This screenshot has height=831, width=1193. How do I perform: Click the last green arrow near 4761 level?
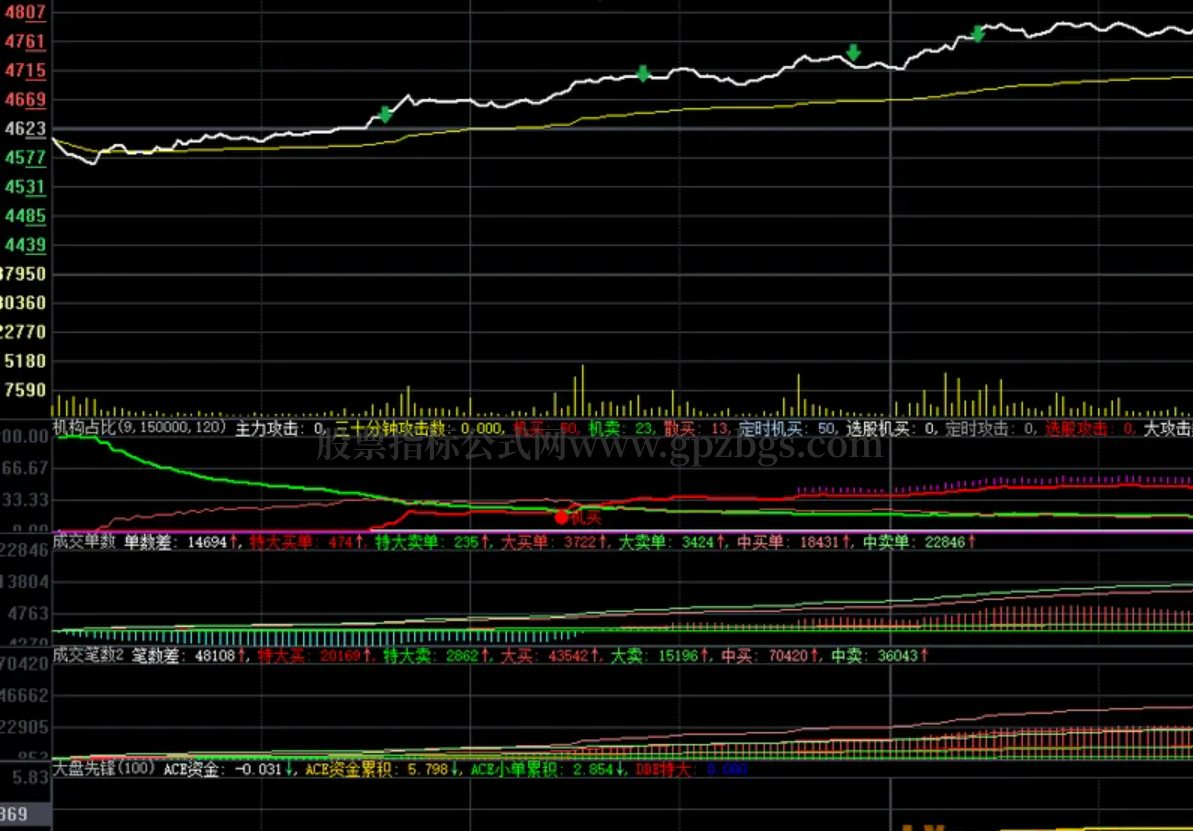(x=978, y=33)
